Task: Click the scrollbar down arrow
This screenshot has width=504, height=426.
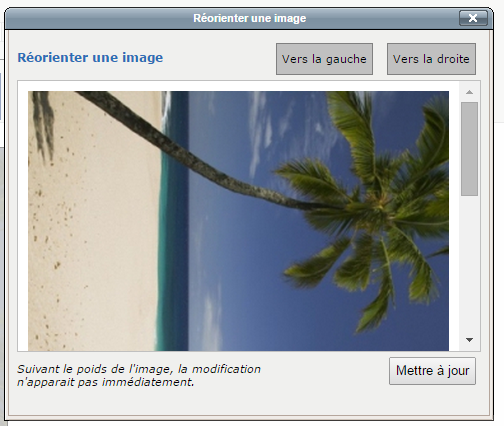Action: coord(469,340)
